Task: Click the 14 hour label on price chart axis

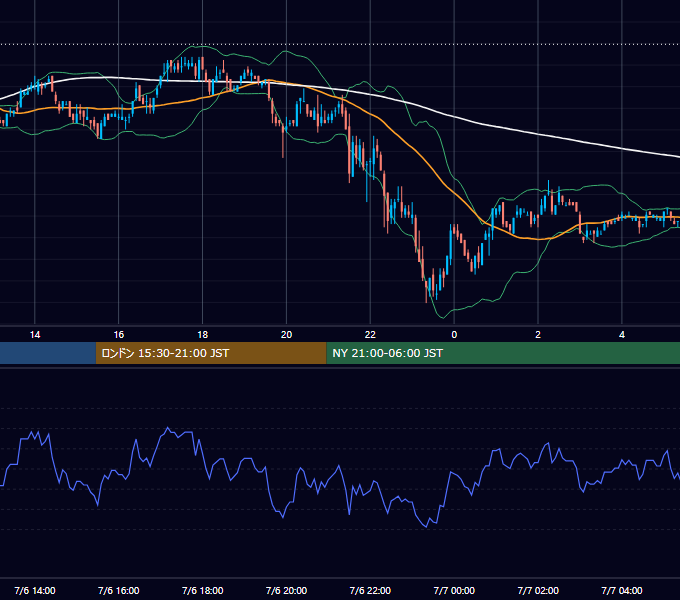Action: [35, 335]
